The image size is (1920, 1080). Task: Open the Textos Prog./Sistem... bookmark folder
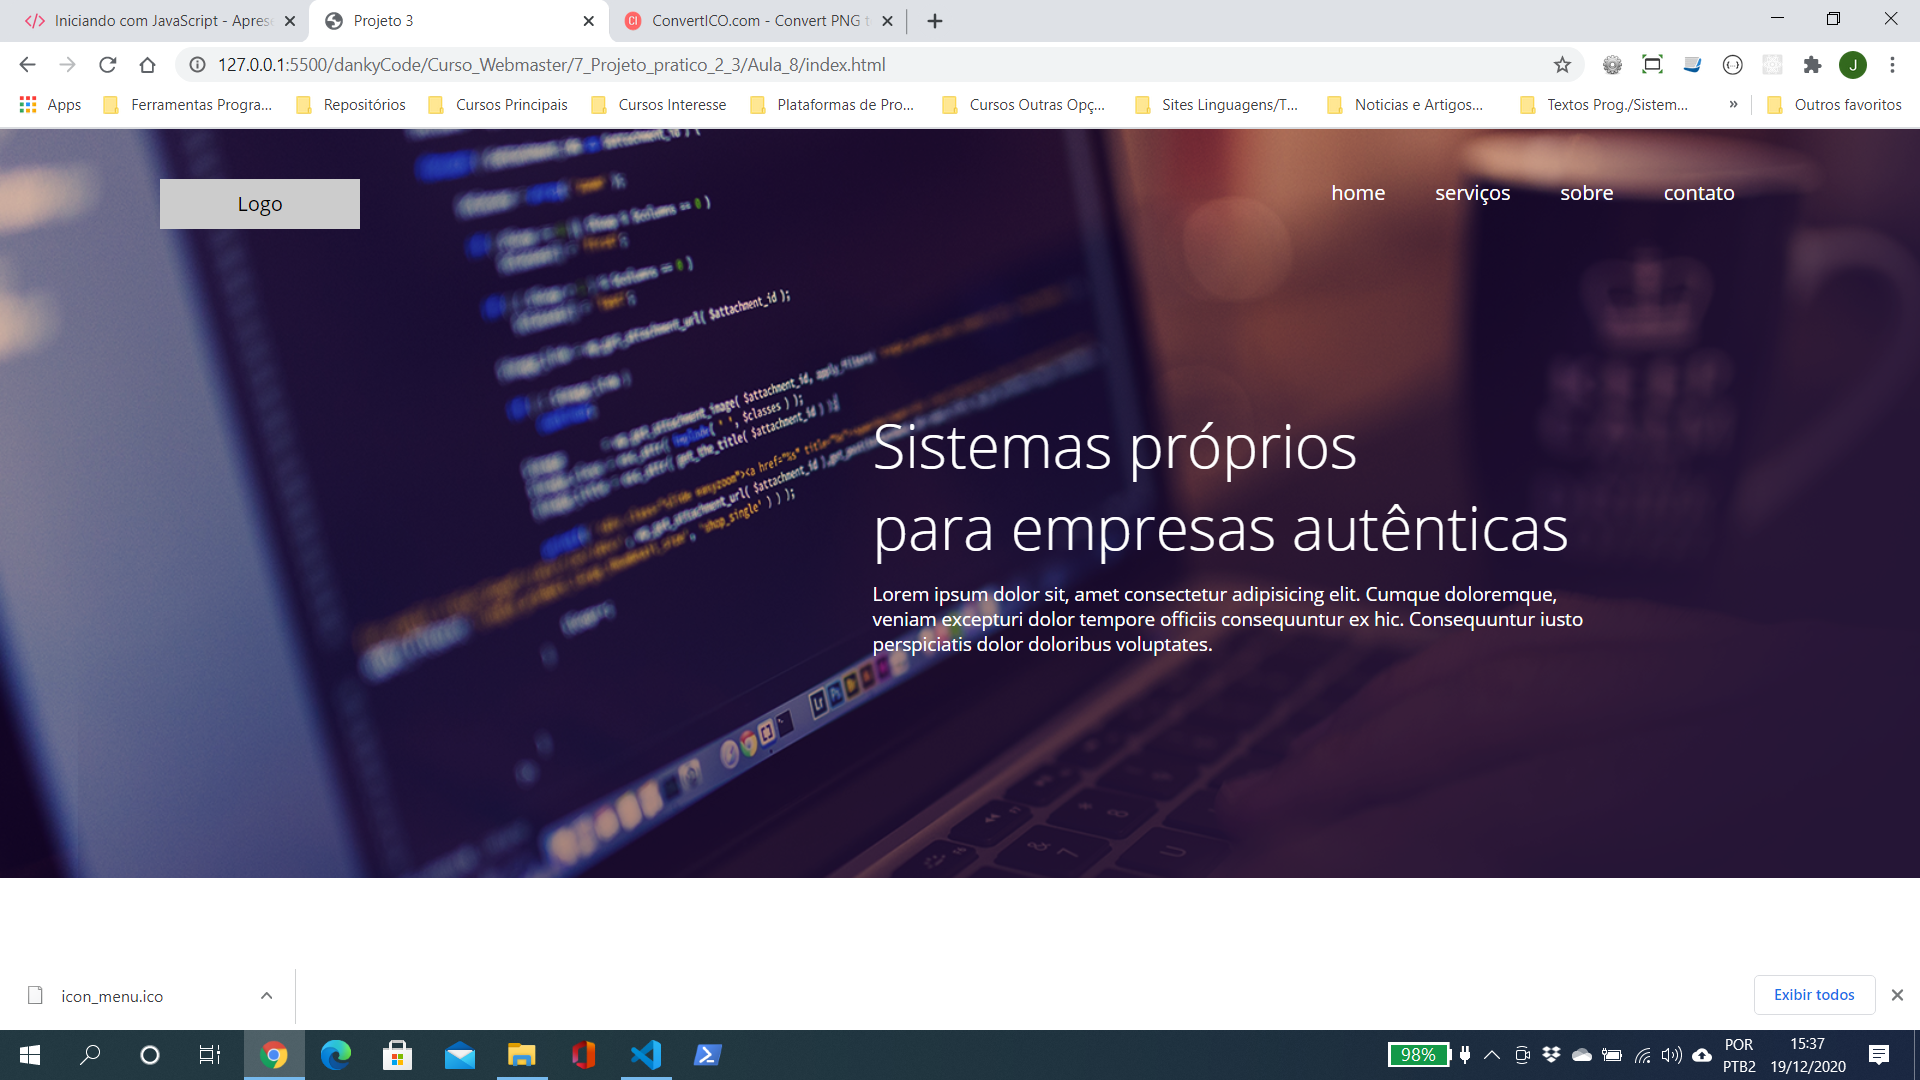tap(1604, 105)
